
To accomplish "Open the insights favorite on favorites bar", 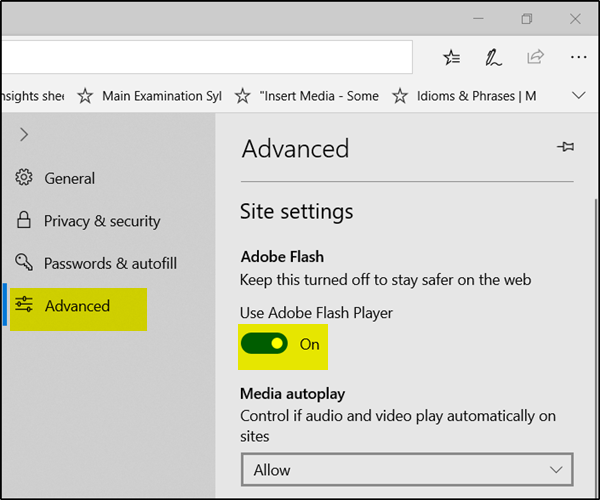I will pyautogui.click(x=32, y=96).
